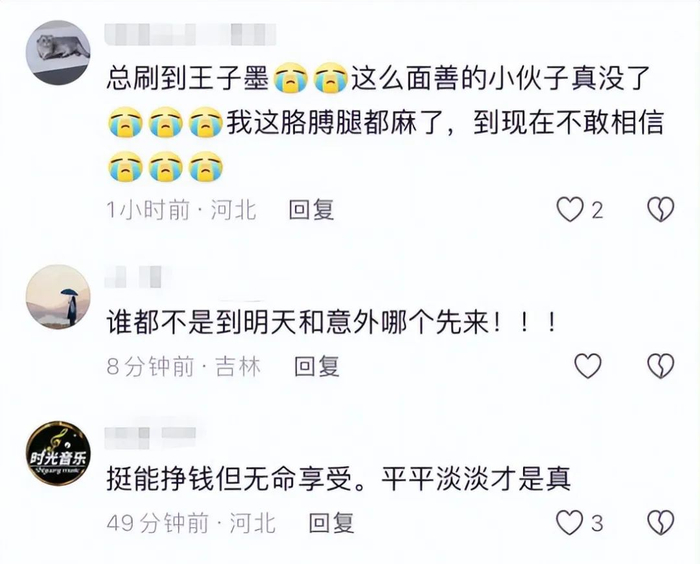The height and width of the screenshot is (564, 700).
Task: Open the umbrella avatar profile
Action: (x=58, y=297)
